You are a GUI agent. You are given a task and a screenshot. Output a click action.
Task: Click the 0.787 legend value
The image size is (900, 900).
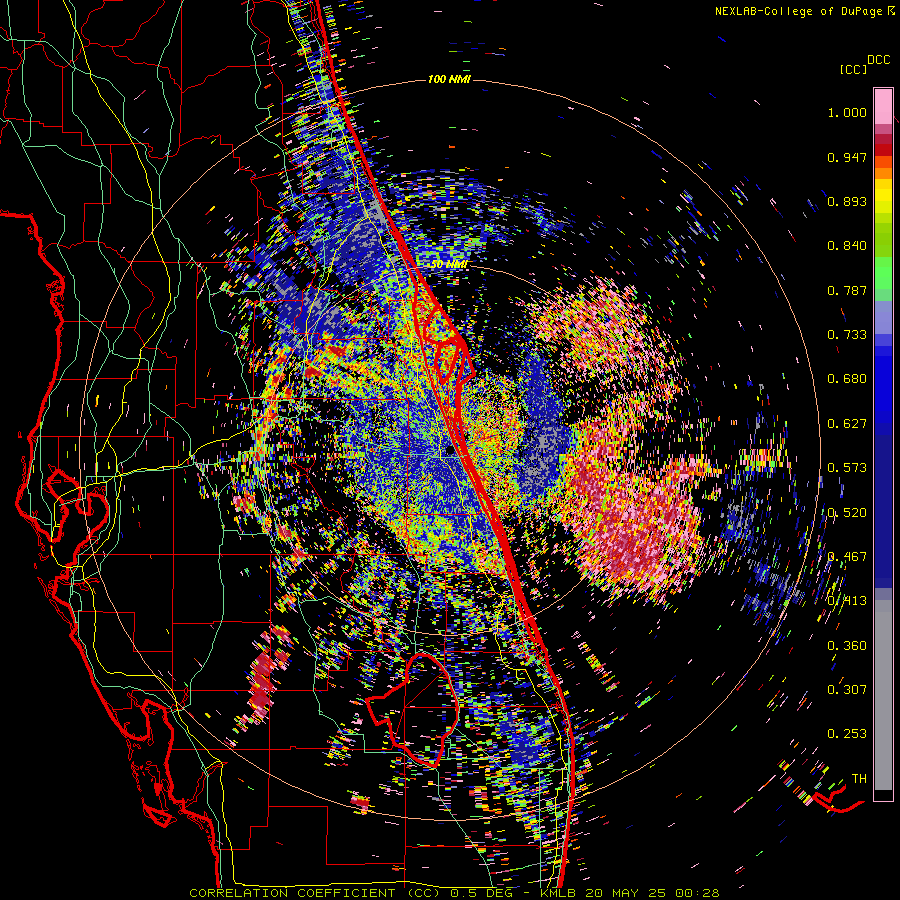847,290
